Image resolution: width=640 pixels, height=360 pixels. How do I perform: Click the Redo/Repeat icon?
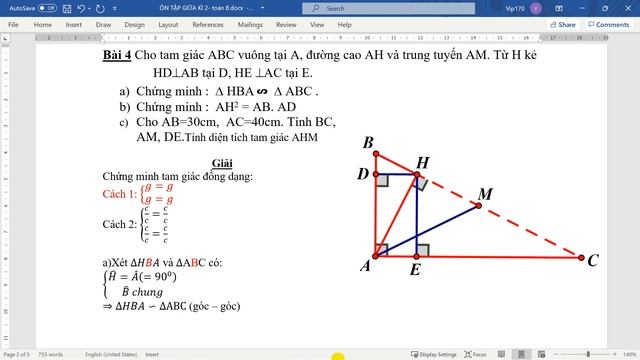pyautogui.click(x=100, y=8)
